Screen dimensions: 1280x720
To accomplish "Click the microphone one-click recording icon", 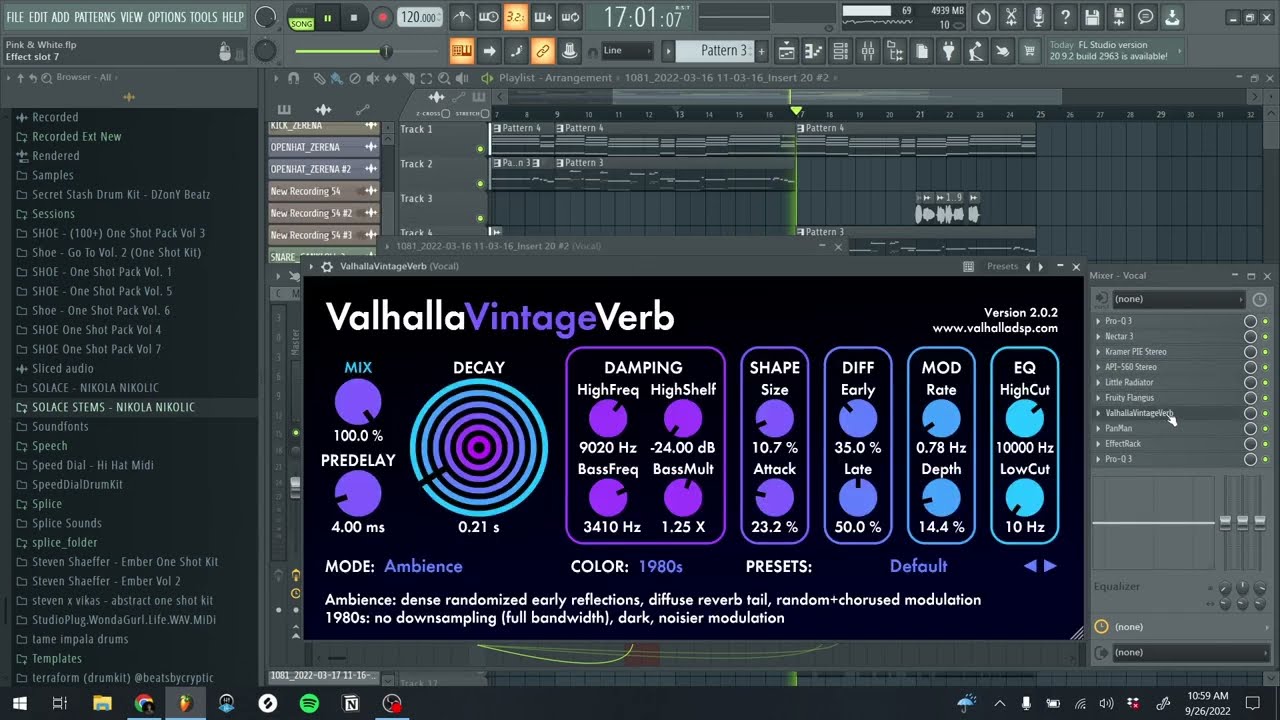I will tap(1038, 17).
